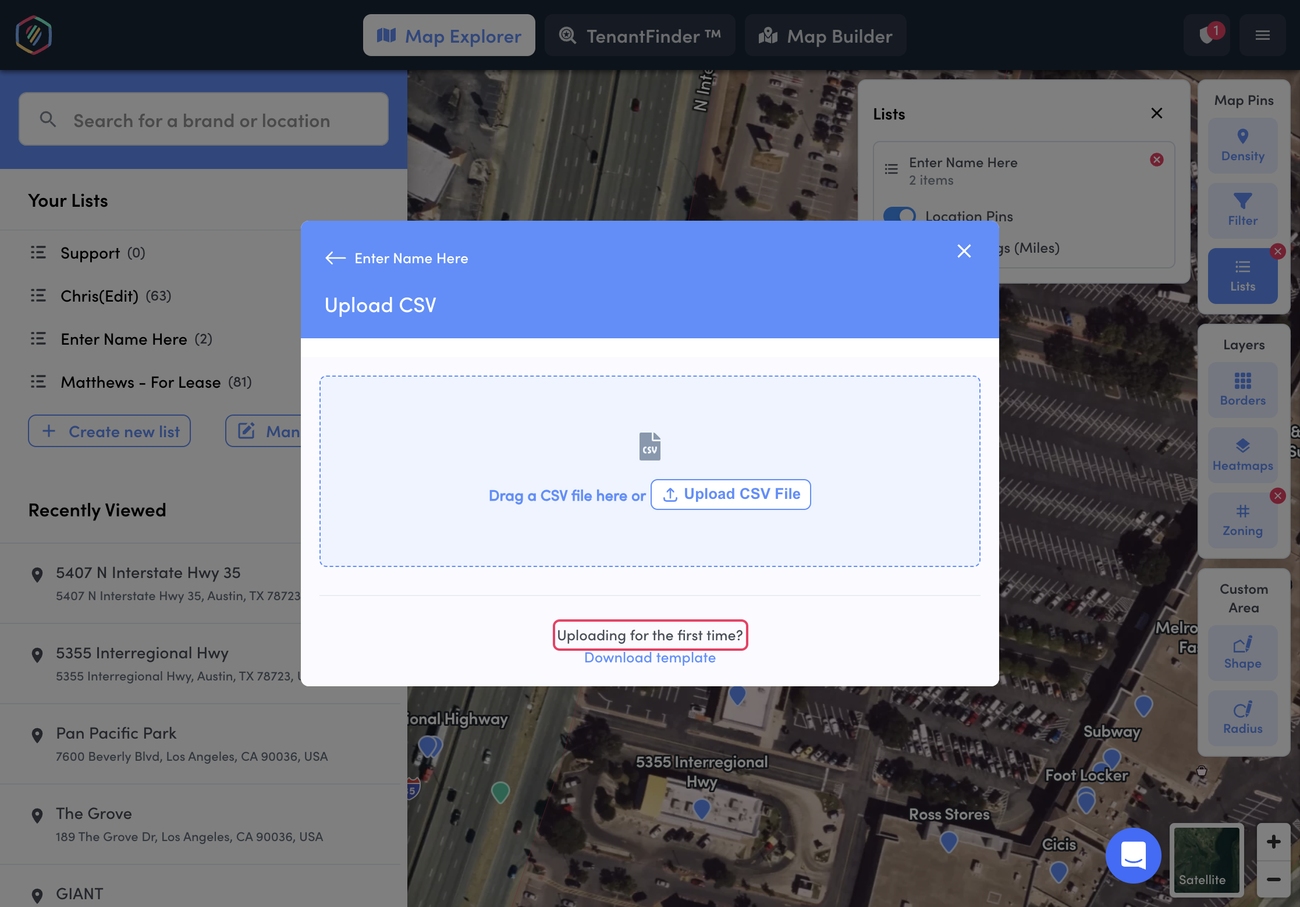Click the app logo in top-left corner
1300x907 pixels.
pyautogui.click(x=34, y=35)
